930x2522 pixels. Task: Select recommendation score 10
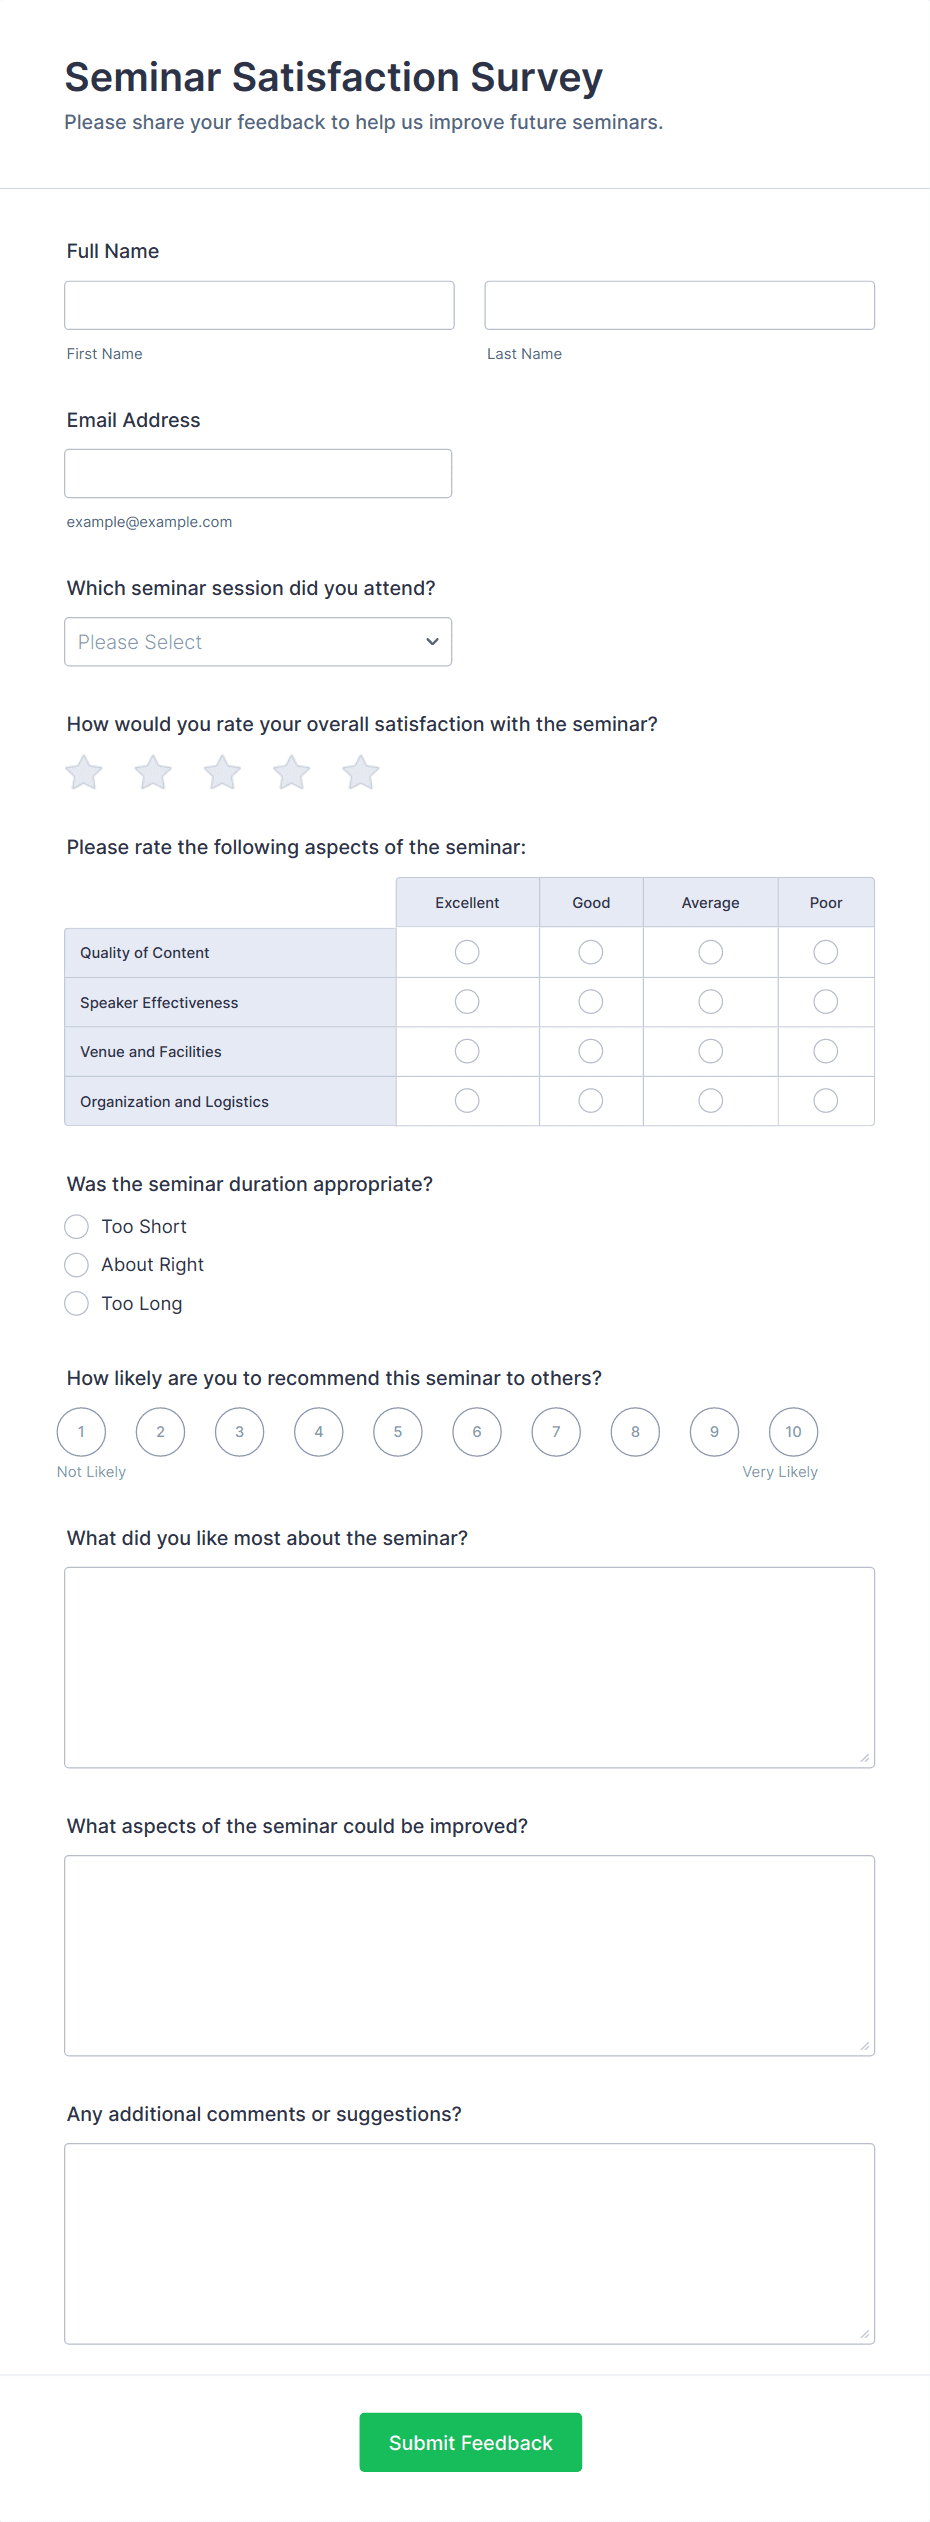pos(793,1432)
